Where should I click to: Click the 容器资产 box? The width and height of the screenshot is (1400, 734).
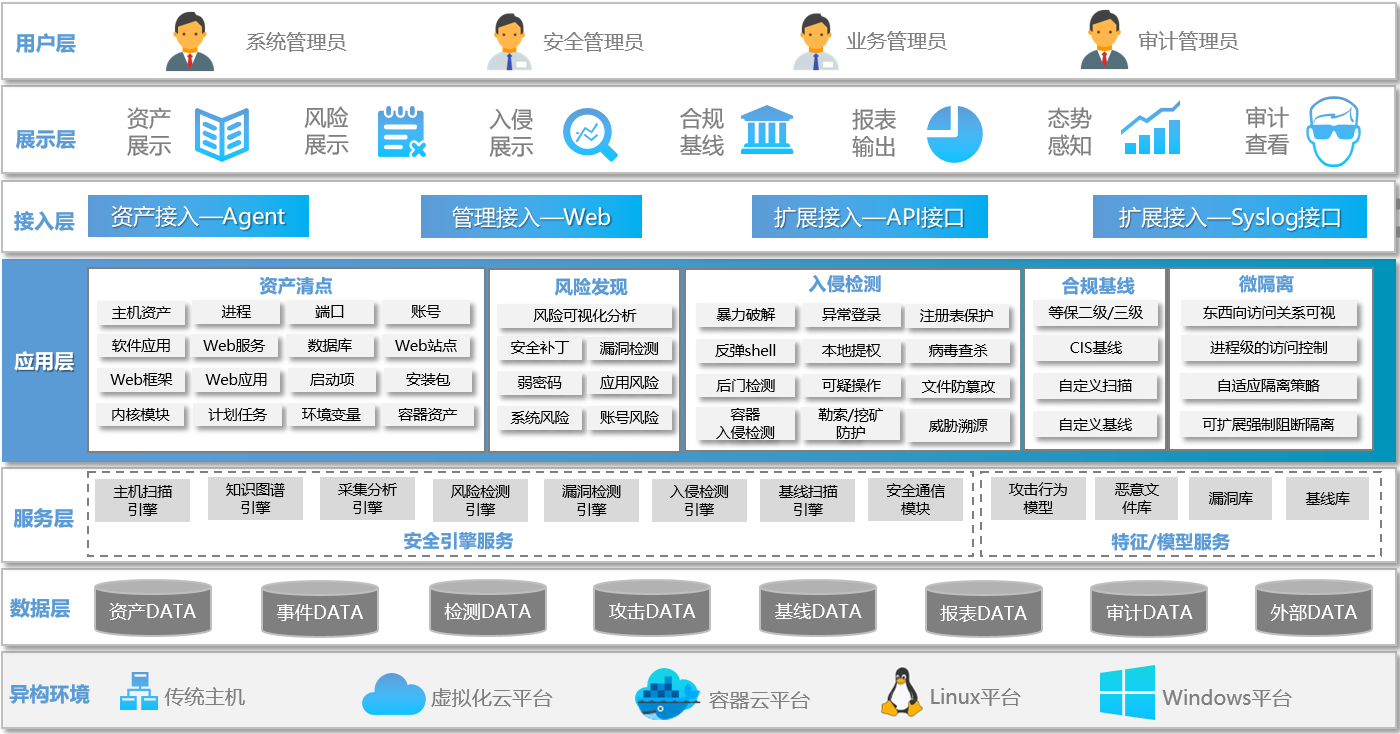[x=427, y=414]
